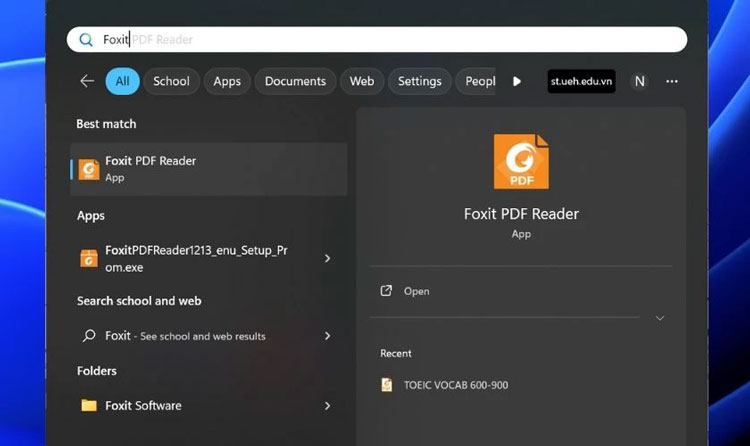
Task: Click the search magnifier icon in search box
Action: click(x=86, y=40)
